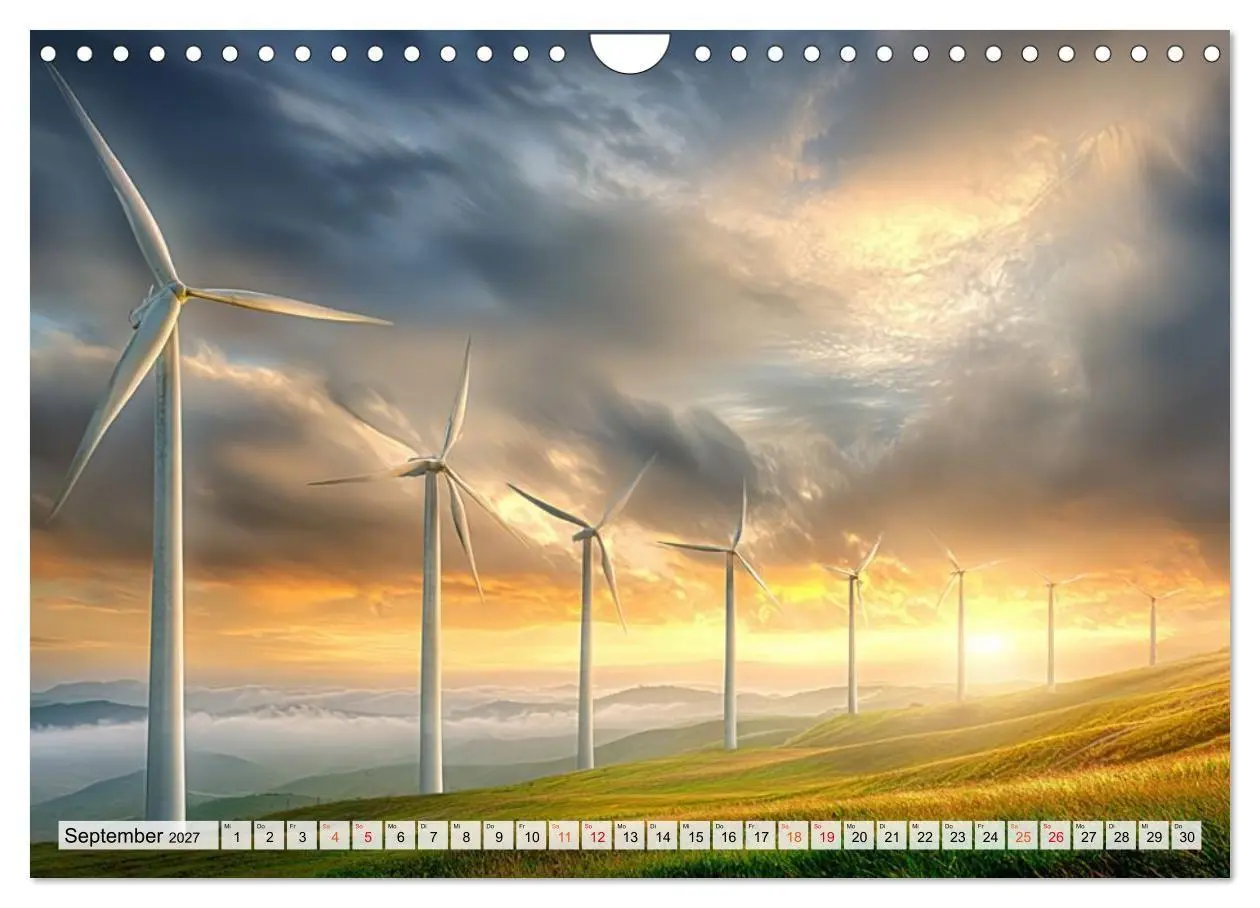This screenshot has width=1260, height=908.
Task: Select day 13 (Mo) in the calendar strip
Action: pyautogui.click(x=629, y=836)
